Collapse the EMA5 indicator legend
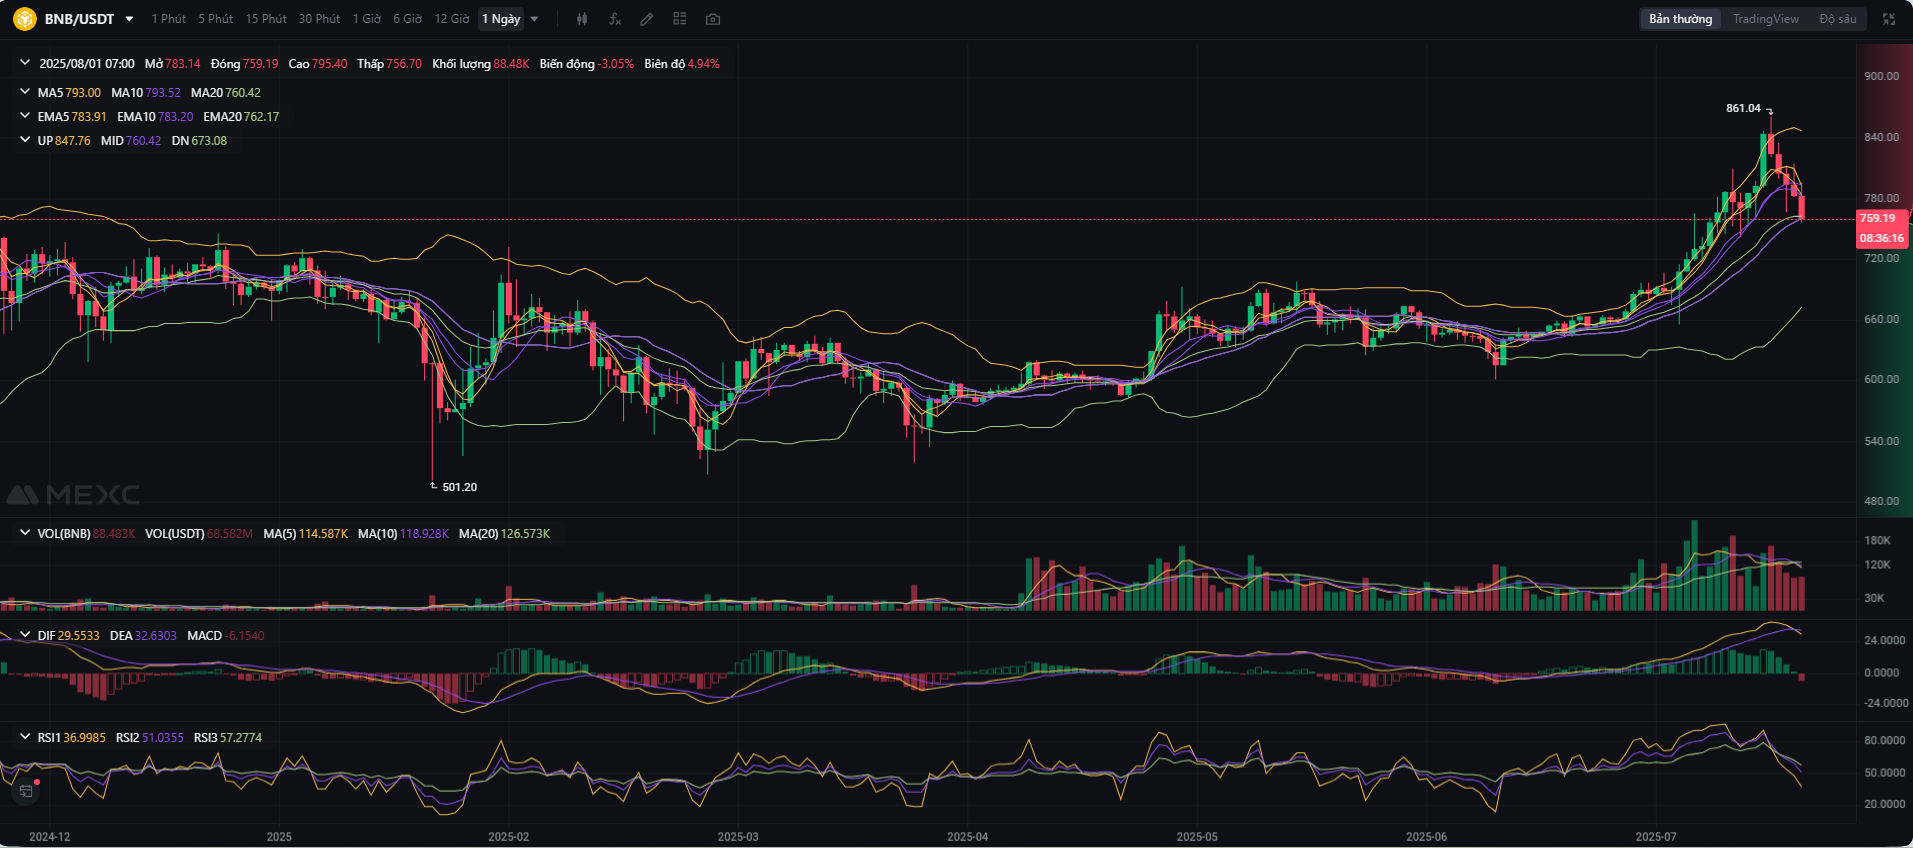 (25, 116)
